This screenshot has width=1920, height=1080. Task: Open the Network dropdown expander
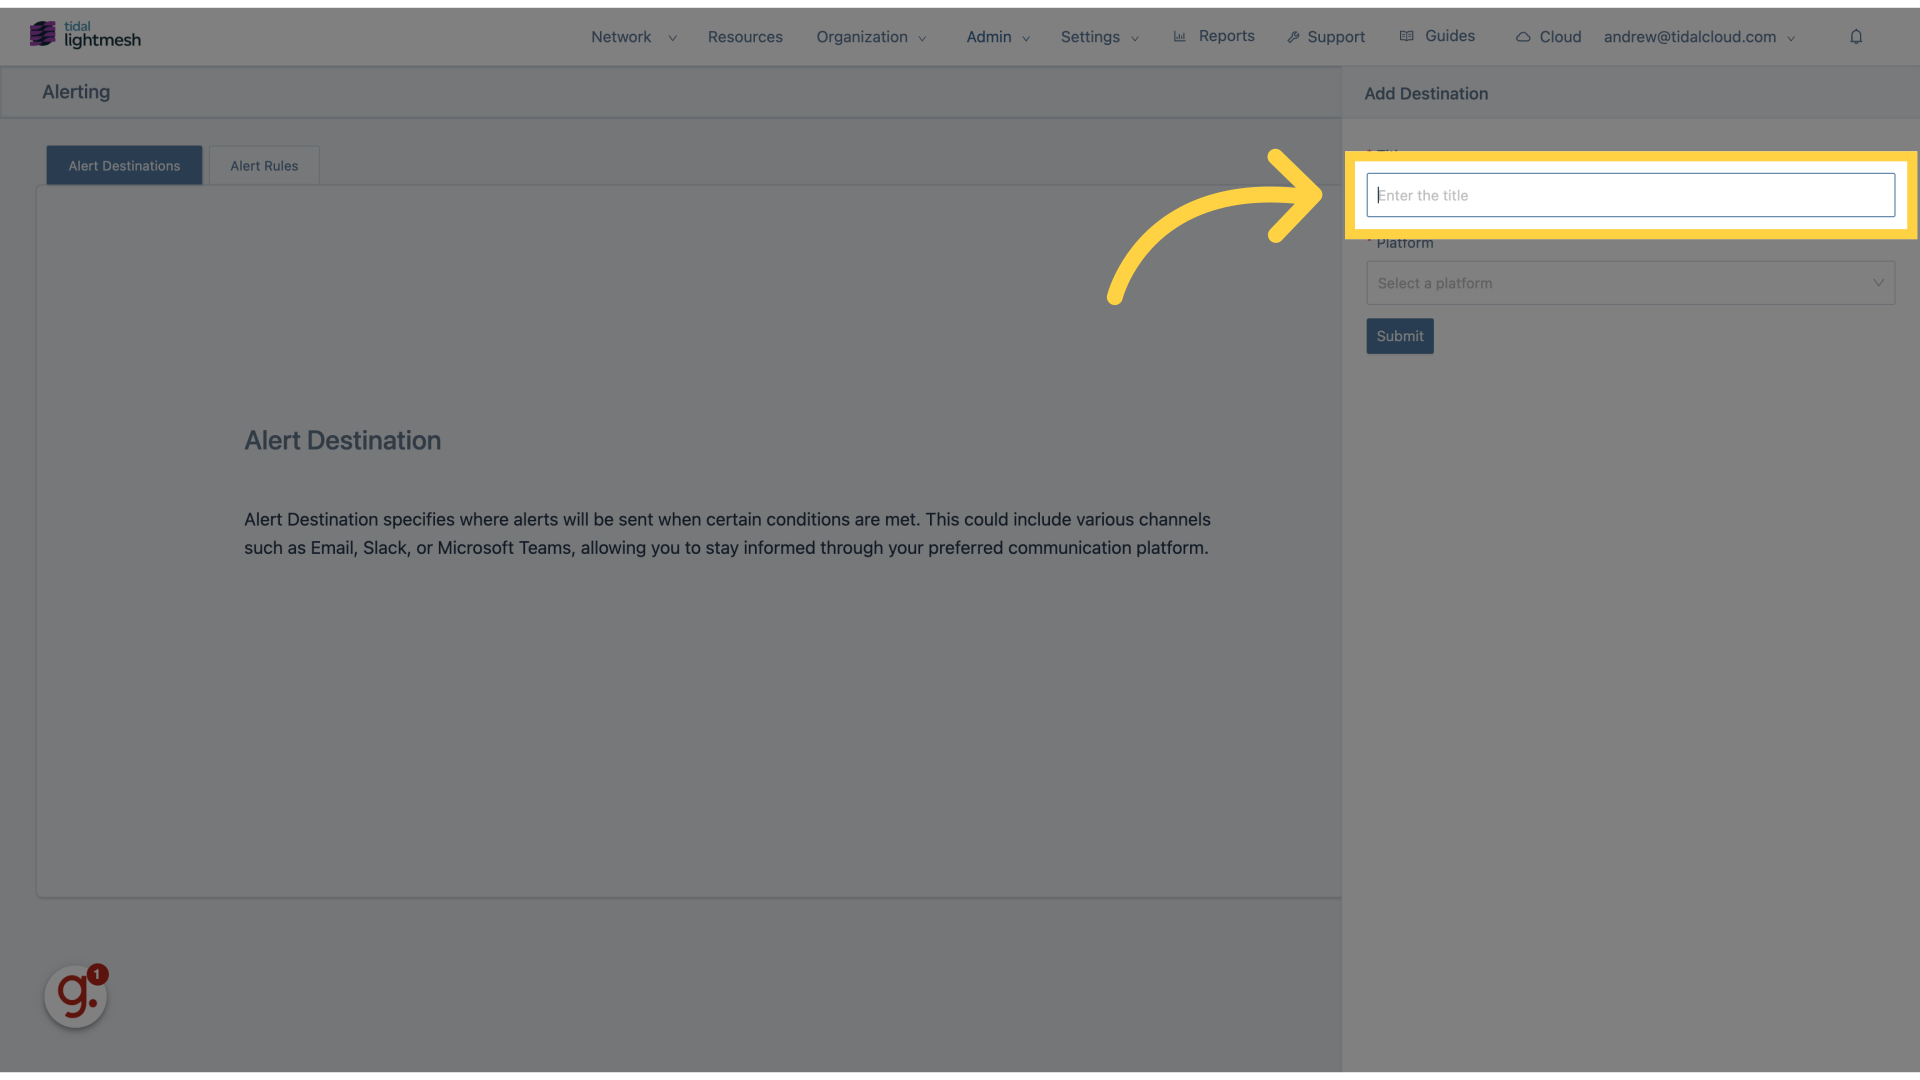[673, 38]
